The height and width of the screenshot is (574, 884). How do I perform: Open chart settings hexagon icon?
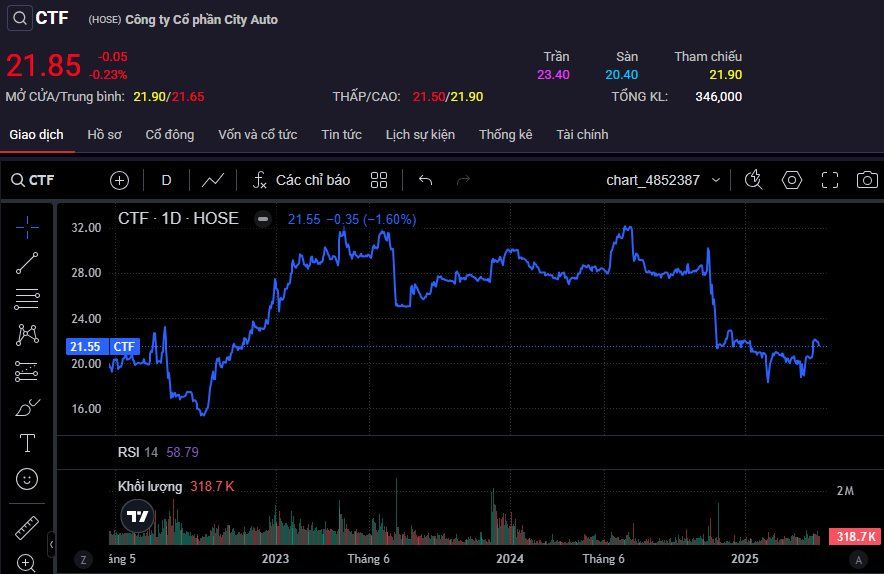click(792, 180)
